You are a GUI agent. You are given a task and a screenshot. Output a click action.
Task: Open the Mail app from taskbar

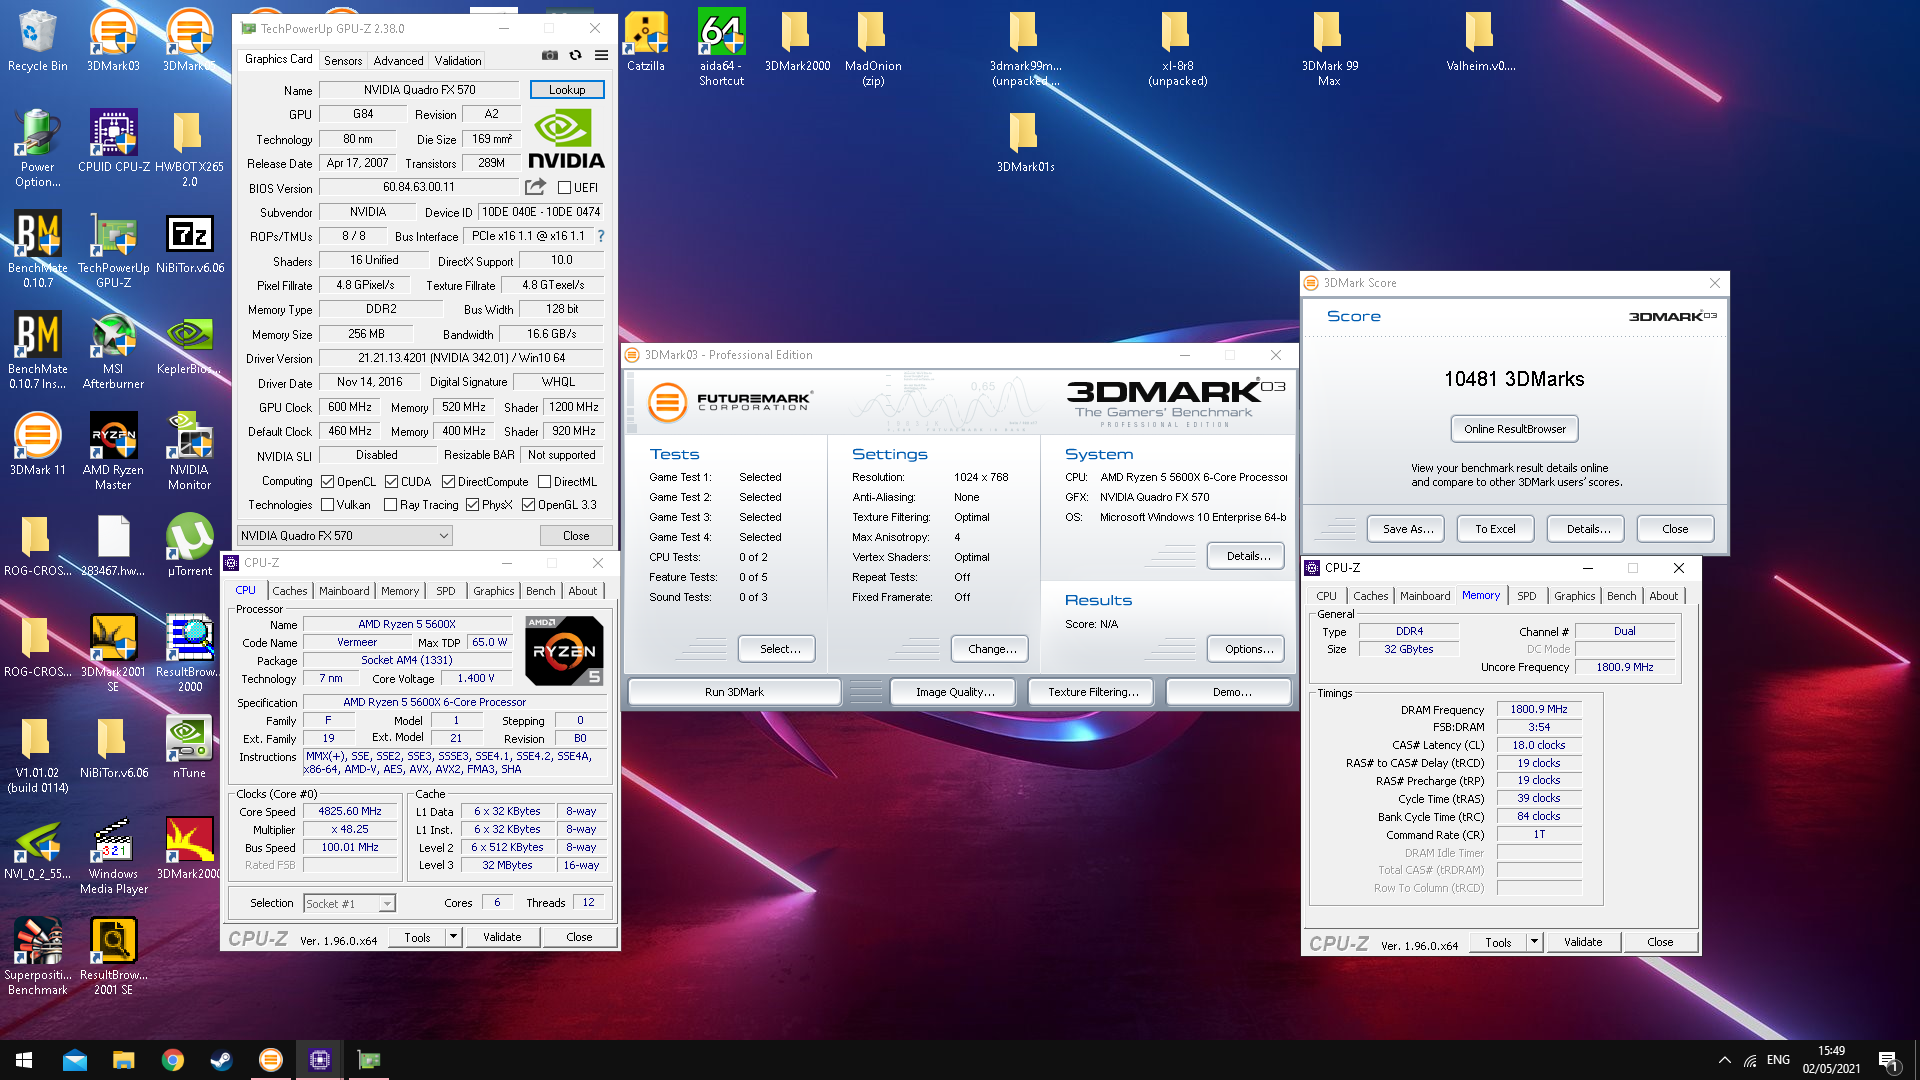point(74,1060)
